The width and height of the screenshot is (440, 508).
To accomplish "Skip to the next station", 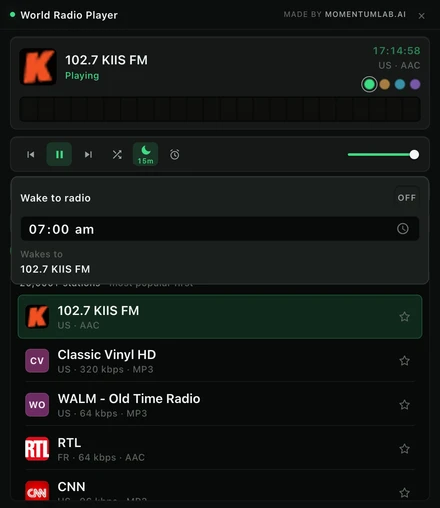I will coord(88,154).
